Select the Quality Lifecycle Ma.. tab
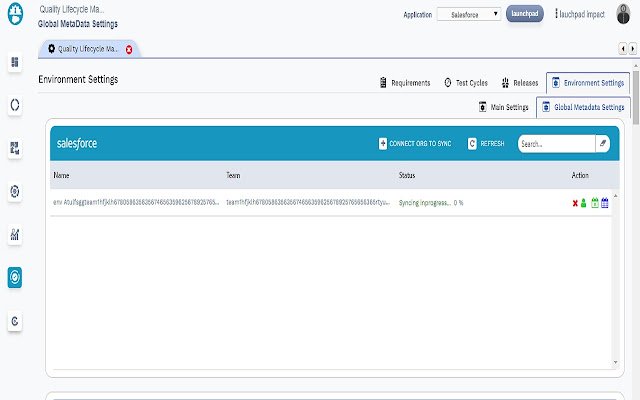 [87, 49]
